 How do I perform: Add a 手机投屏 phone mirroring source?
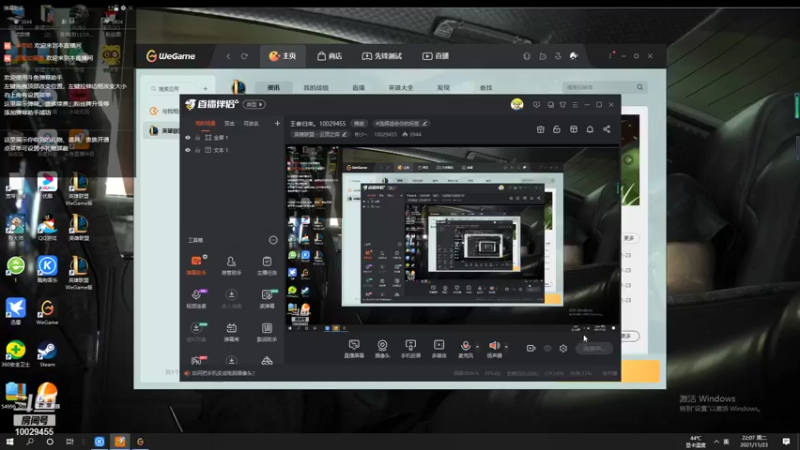tap(410, 348)
